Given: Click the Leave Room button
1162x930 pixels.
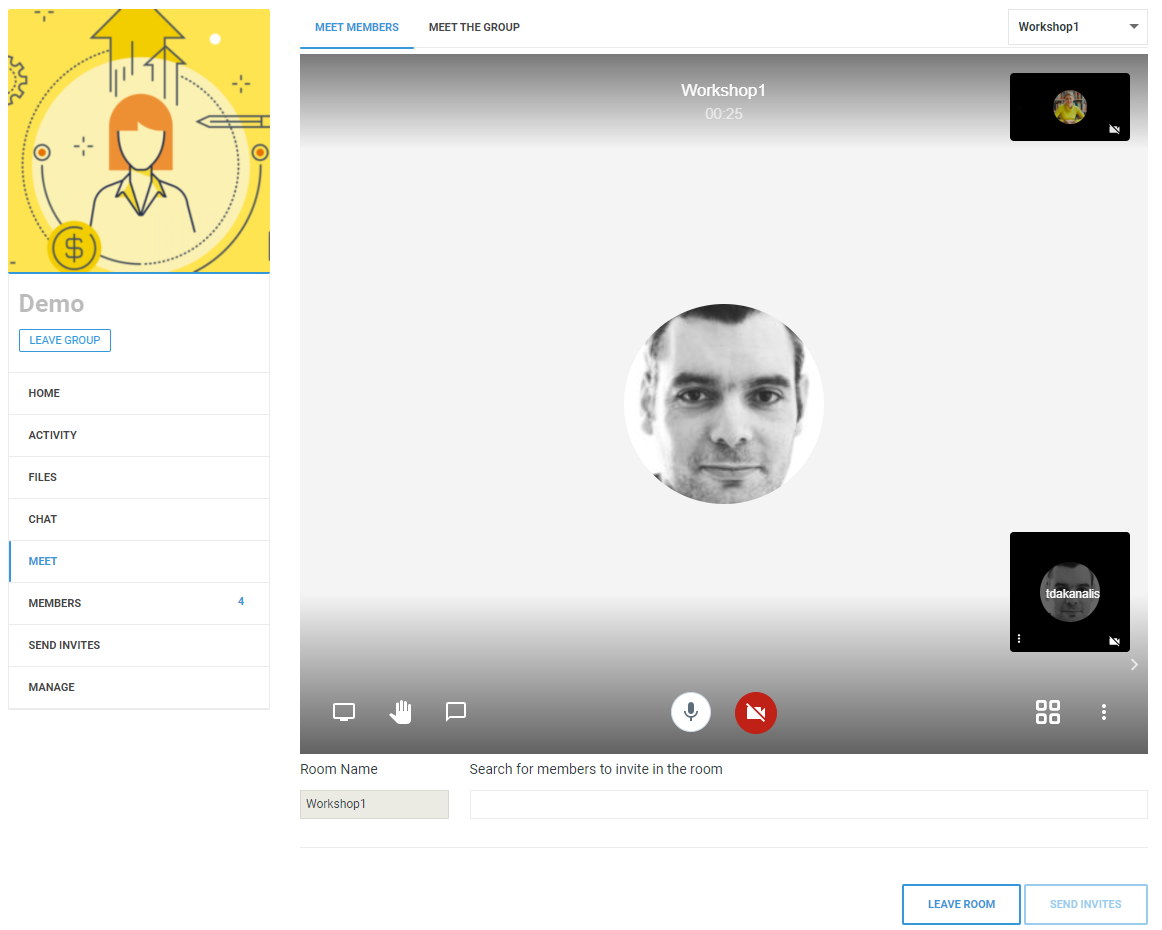Looking at the screenshot, I should [x=961, y=904].
